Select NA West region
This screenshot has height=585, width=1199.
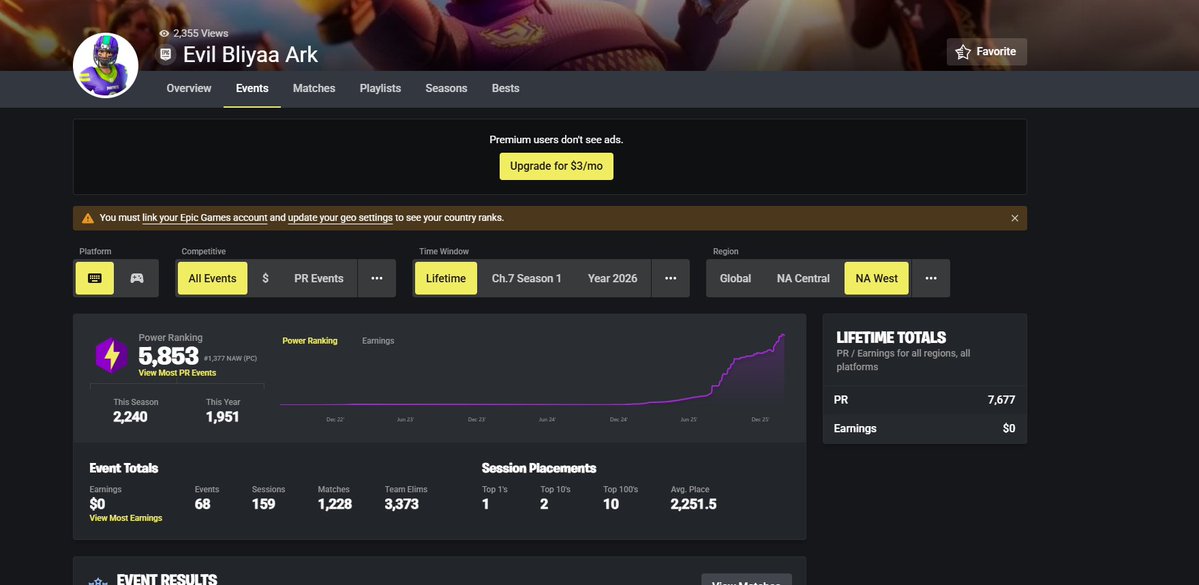click(x=876, y=278)
